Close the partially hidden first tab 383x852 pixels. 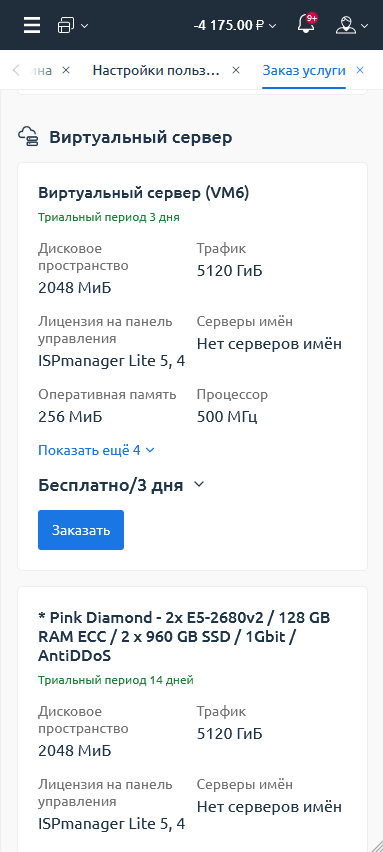pyautogui.click(x=66, y=70)
